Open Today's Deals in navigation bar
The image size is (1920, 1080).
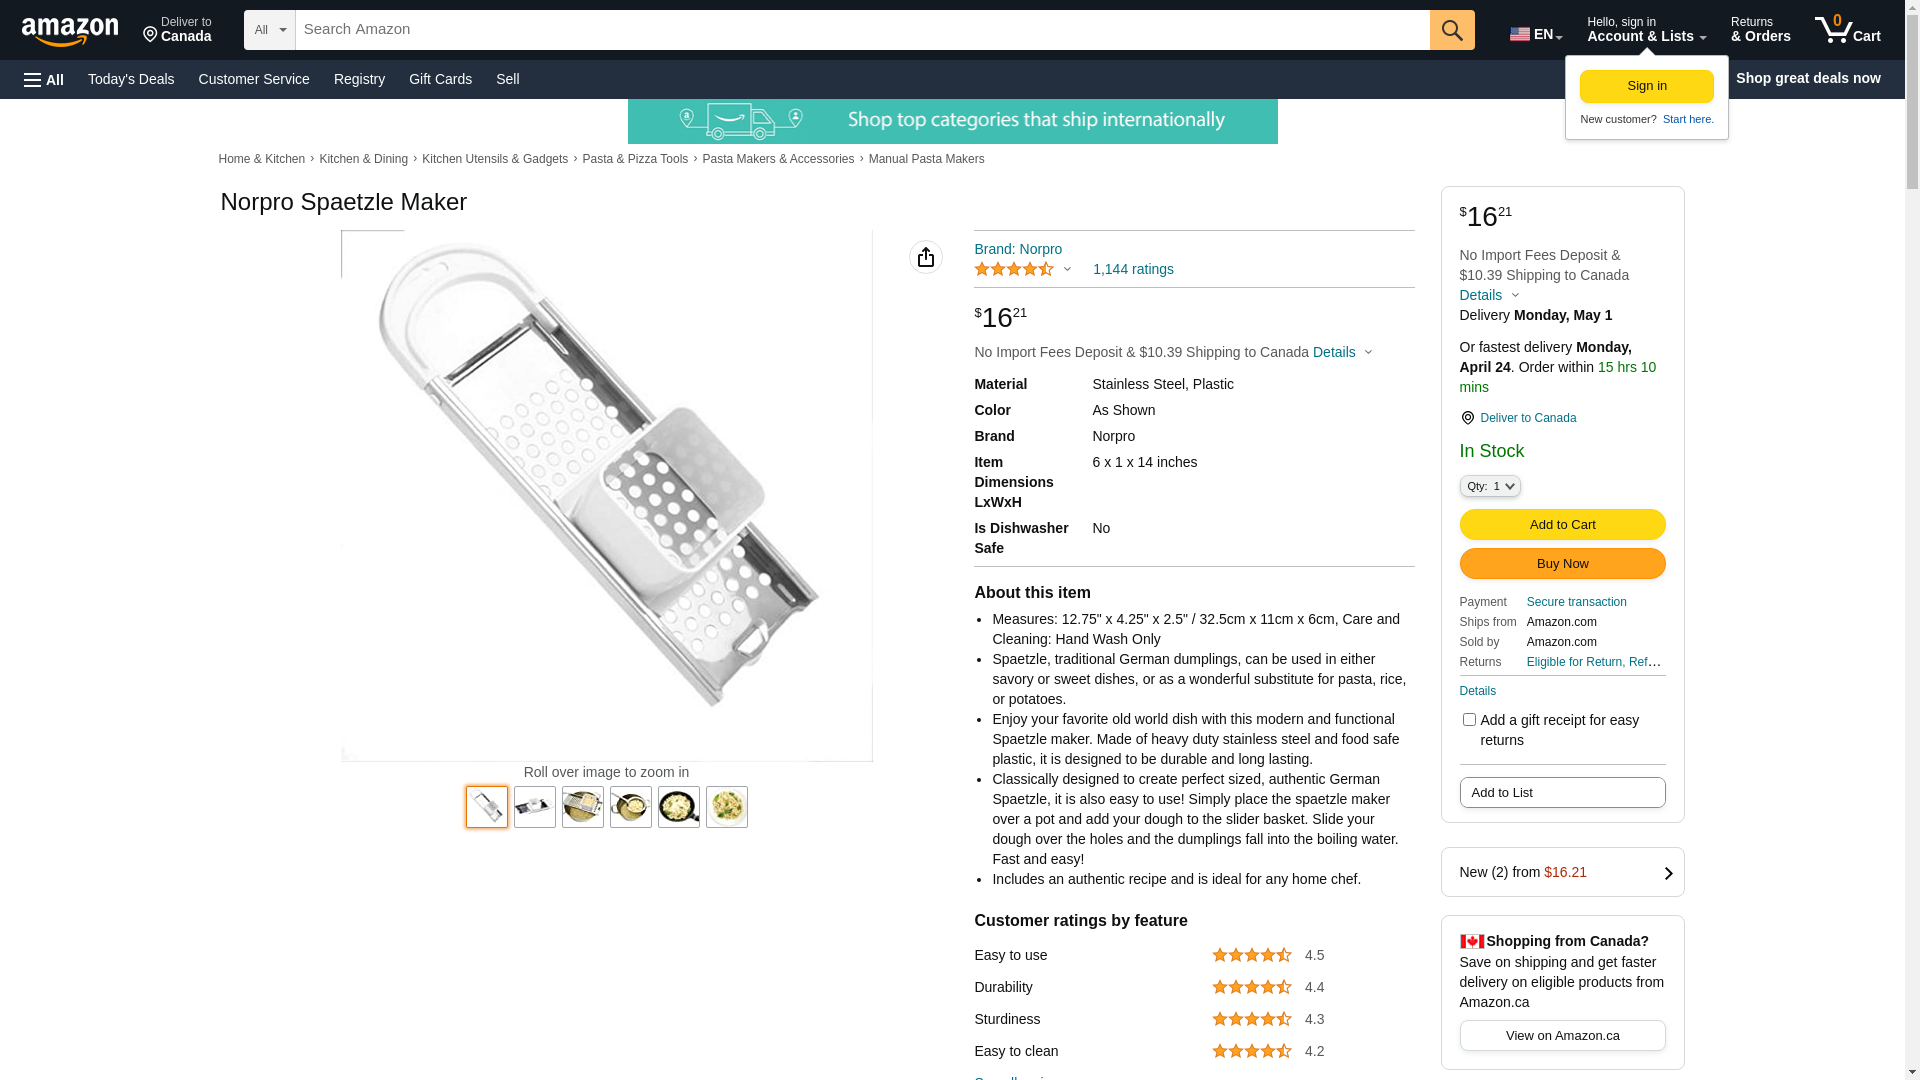tap(131, 79)
